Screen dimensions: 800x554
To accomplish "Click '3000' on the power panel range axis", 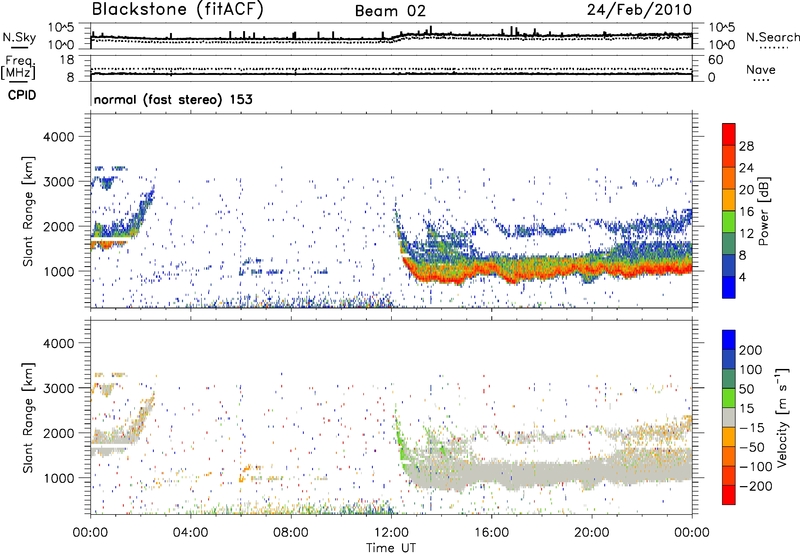I will point(58,182).
